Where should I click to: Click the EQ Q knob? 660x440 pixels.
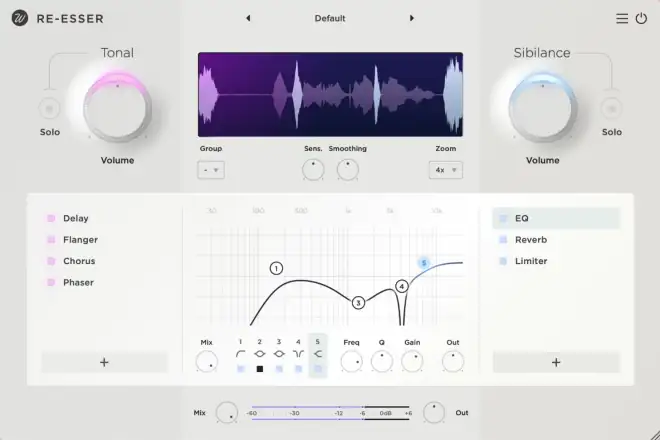382,361
